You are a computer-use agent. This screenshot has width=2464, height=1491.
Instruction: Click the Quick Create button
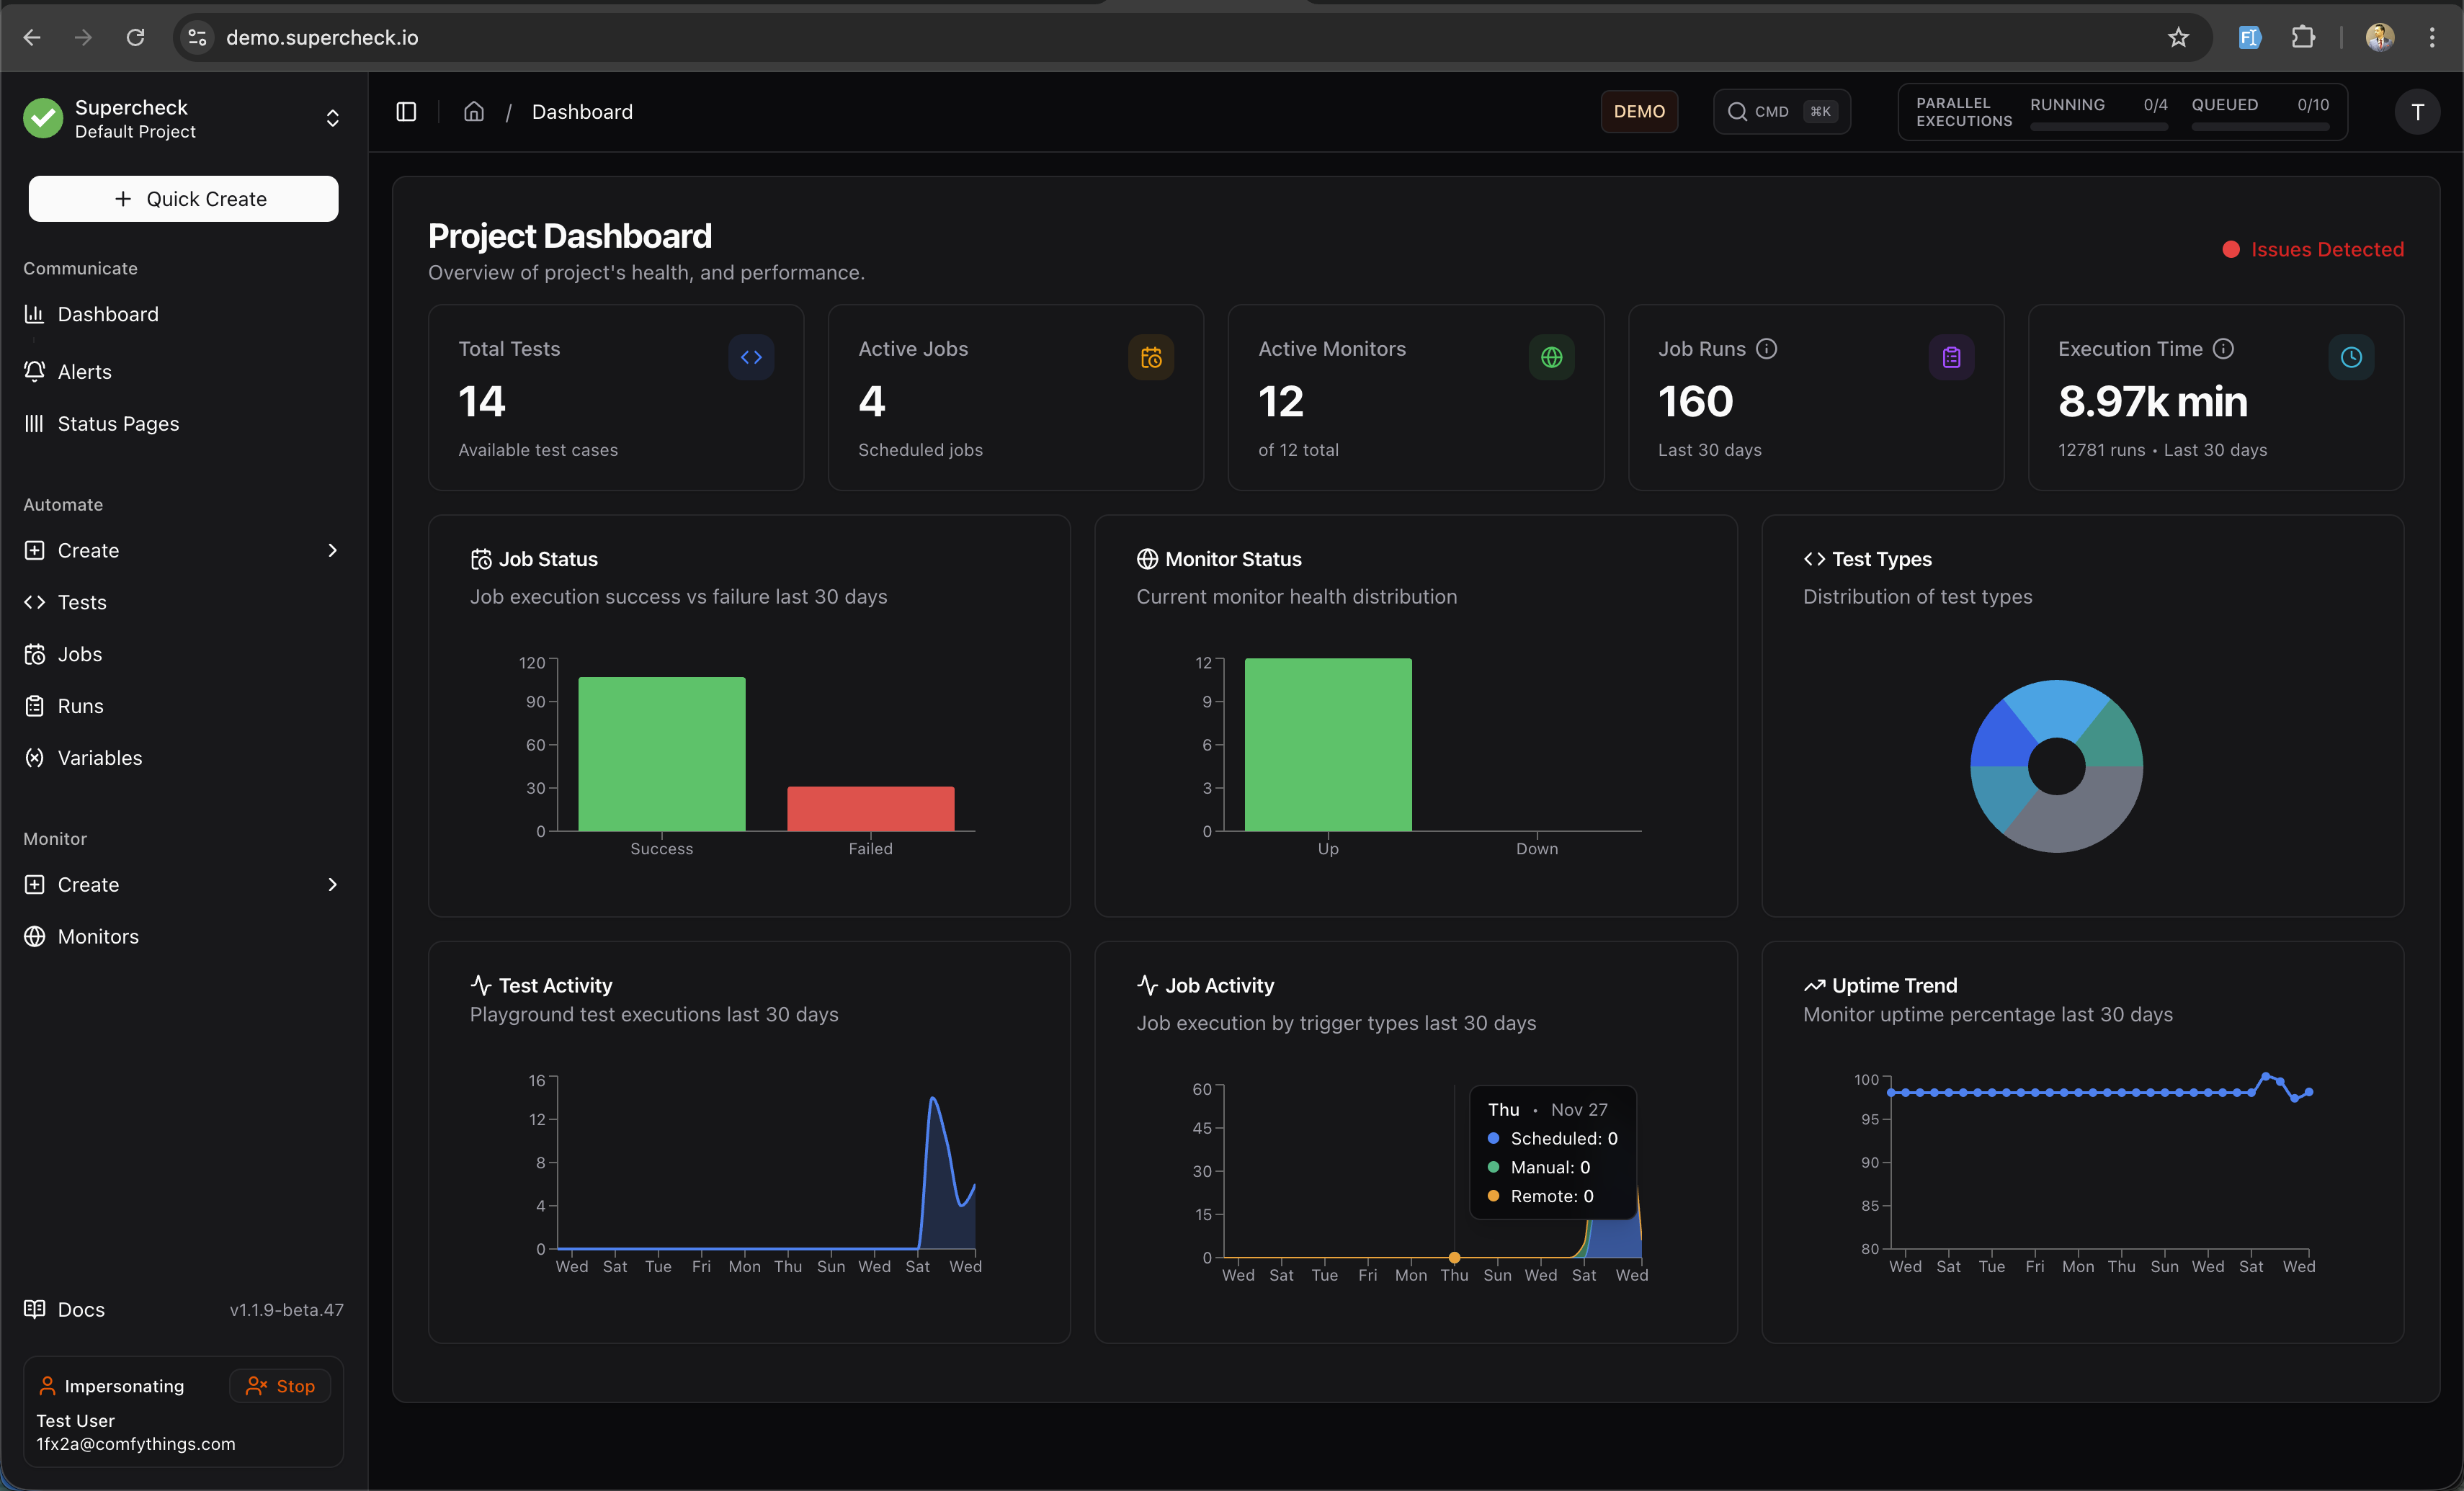(x=183, y=199)
